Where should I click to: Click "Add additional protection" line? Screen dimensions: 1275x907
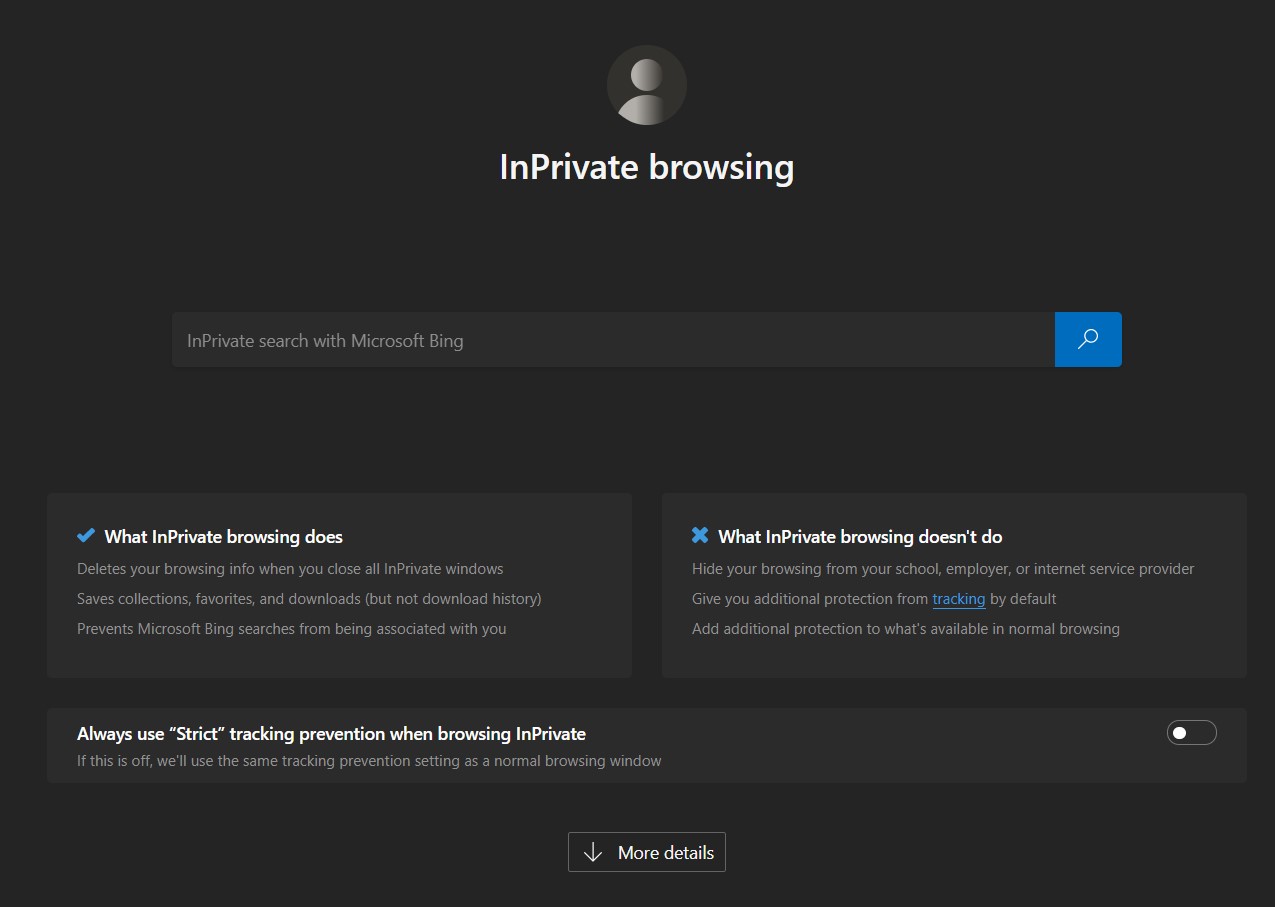pyautogui.click(x=905, y=629)
